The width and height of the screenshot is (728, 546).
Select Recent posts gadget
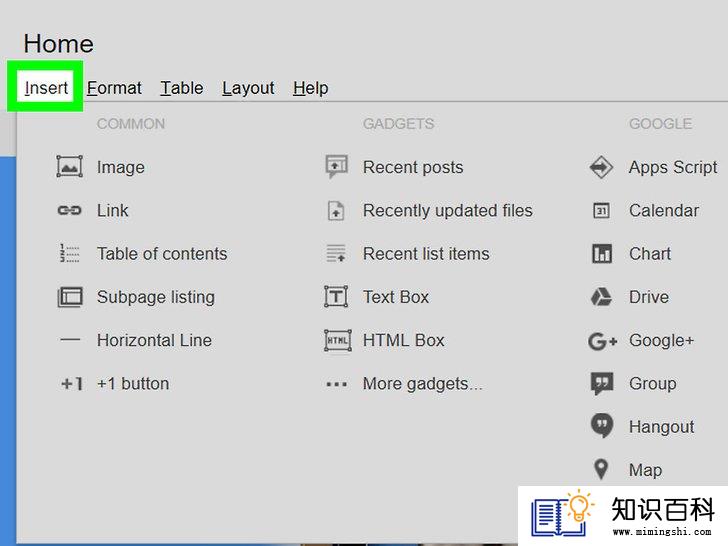click(413, 167)
